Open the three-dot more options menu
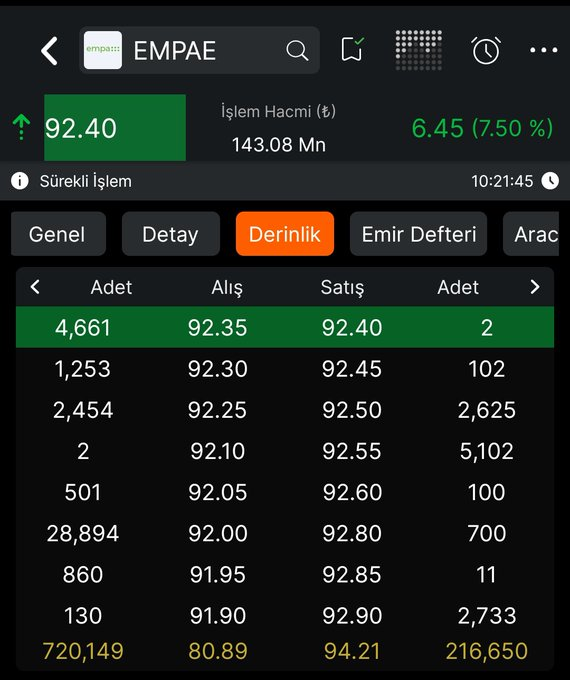The width and height of the screenshot is (570, 680). point(544,50)
